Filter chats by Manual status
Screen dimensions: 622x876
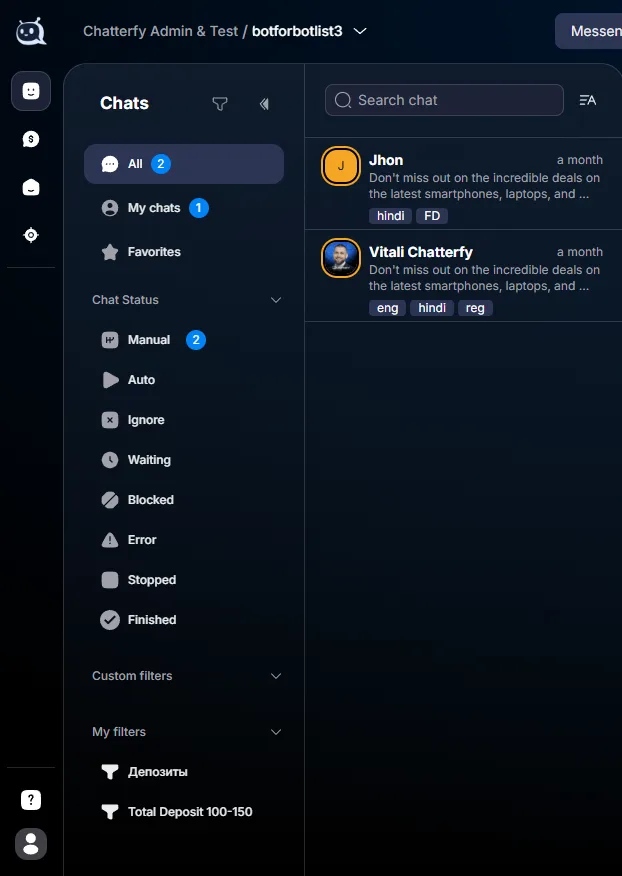point(184,340)
